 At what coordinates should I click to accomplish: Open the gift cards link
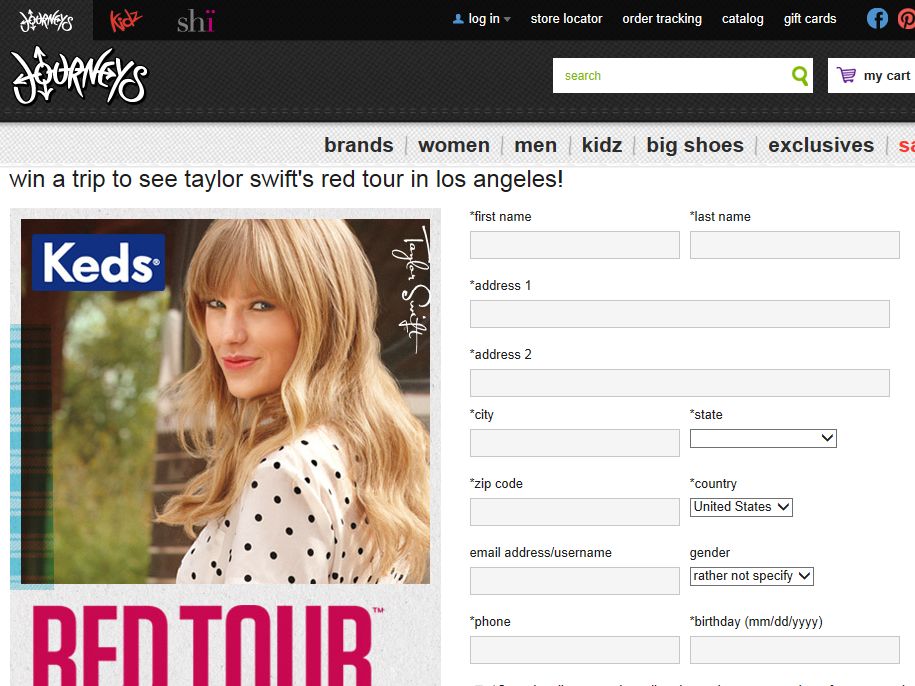[810, 19]
